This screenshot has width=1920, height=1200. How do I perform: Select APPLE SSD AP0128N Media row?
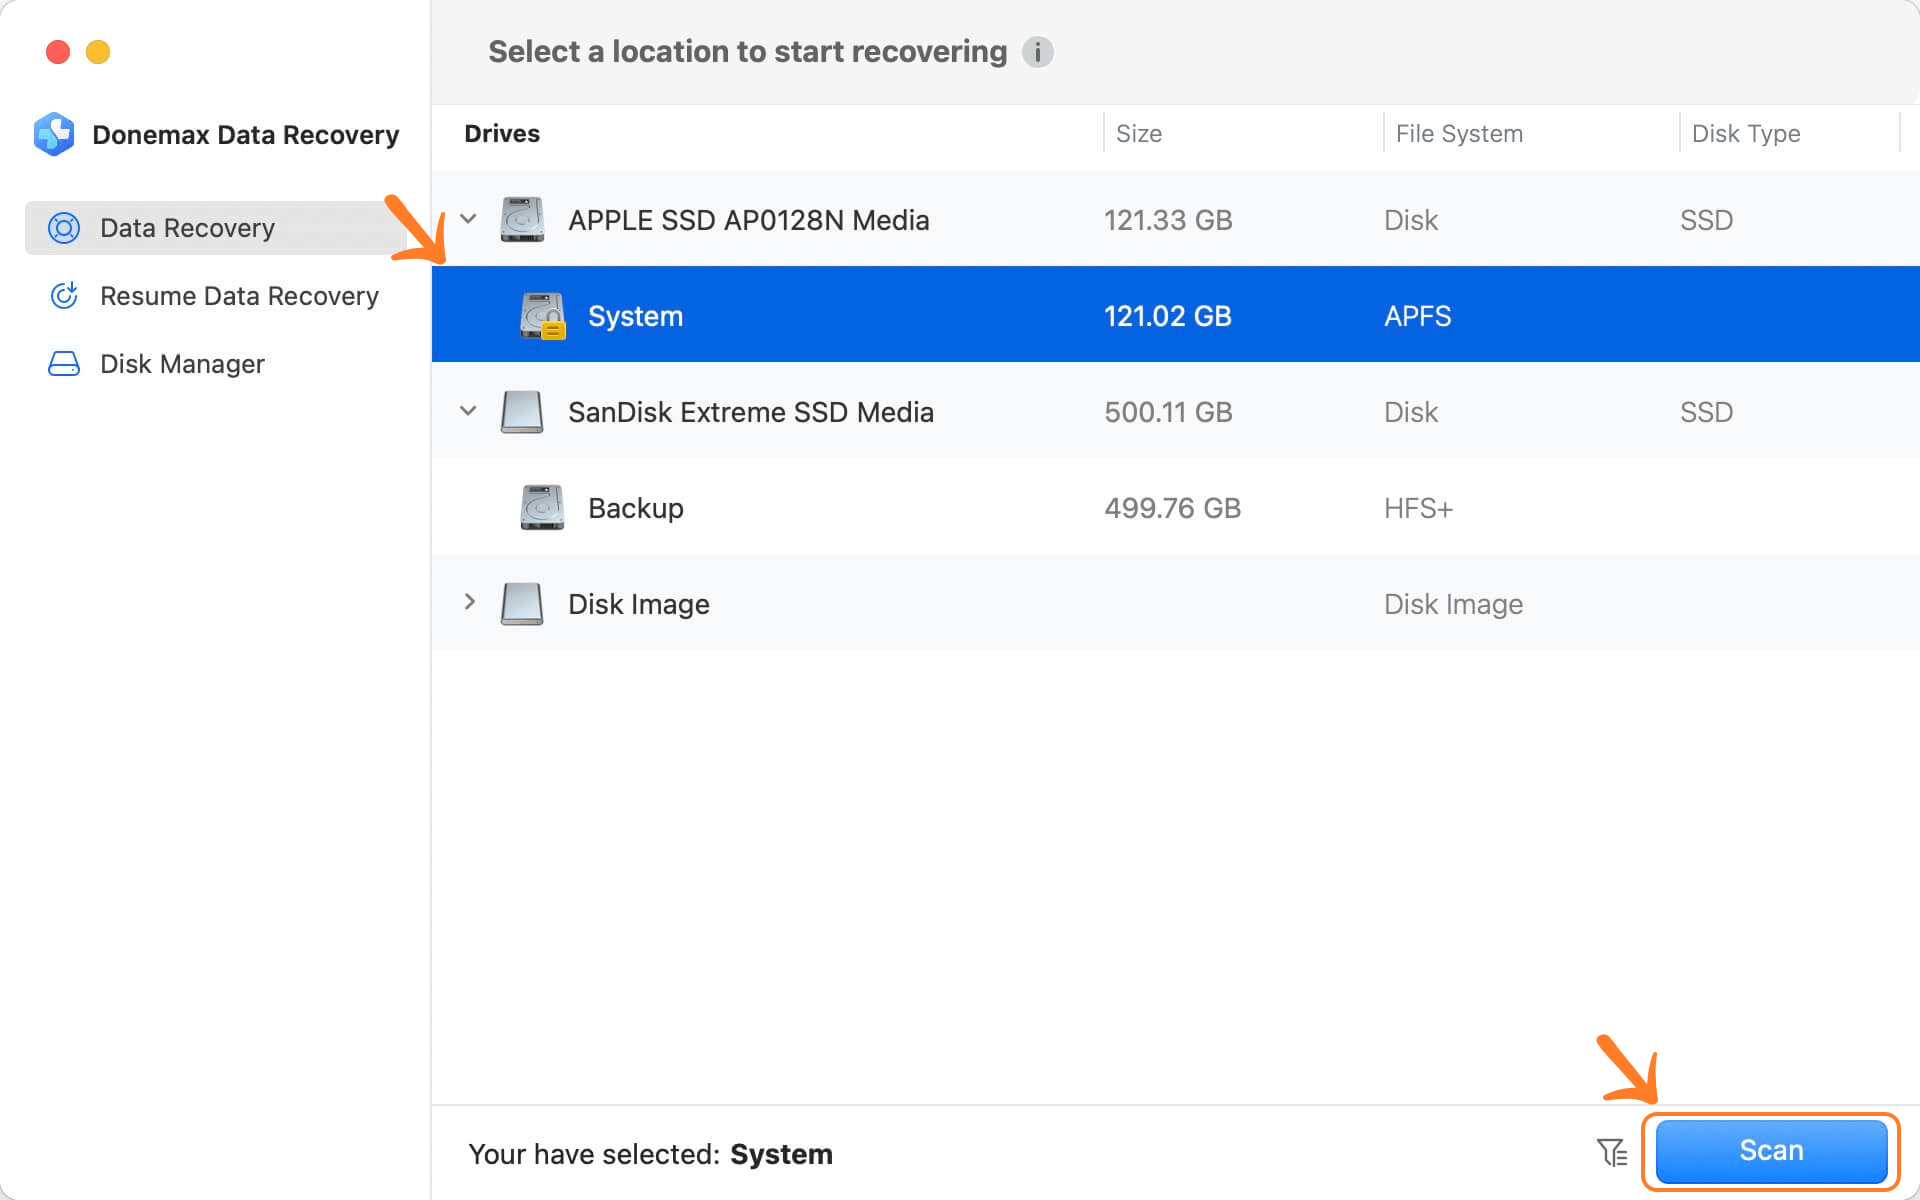[x=1176, y=219]
